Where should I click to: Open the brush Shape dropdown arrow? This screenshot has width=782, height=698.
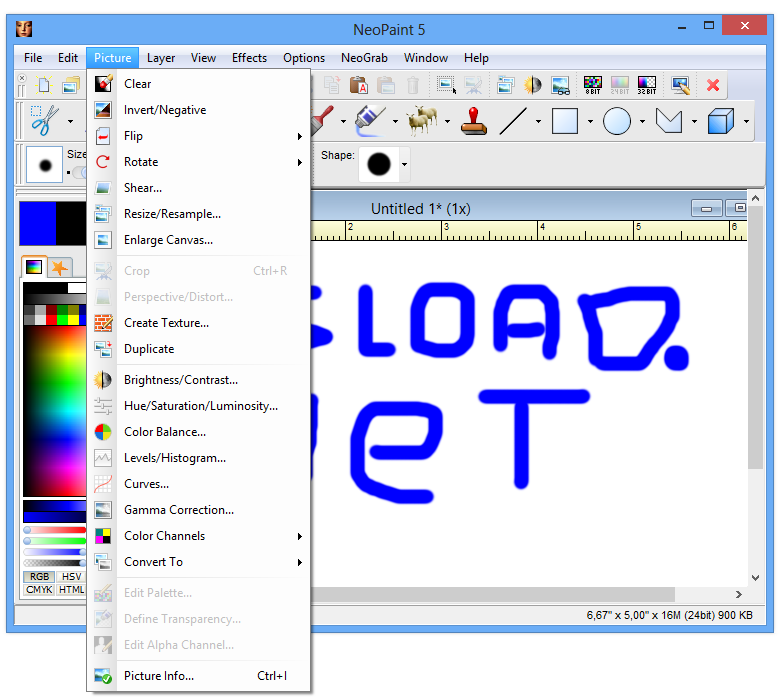(404, 165)
